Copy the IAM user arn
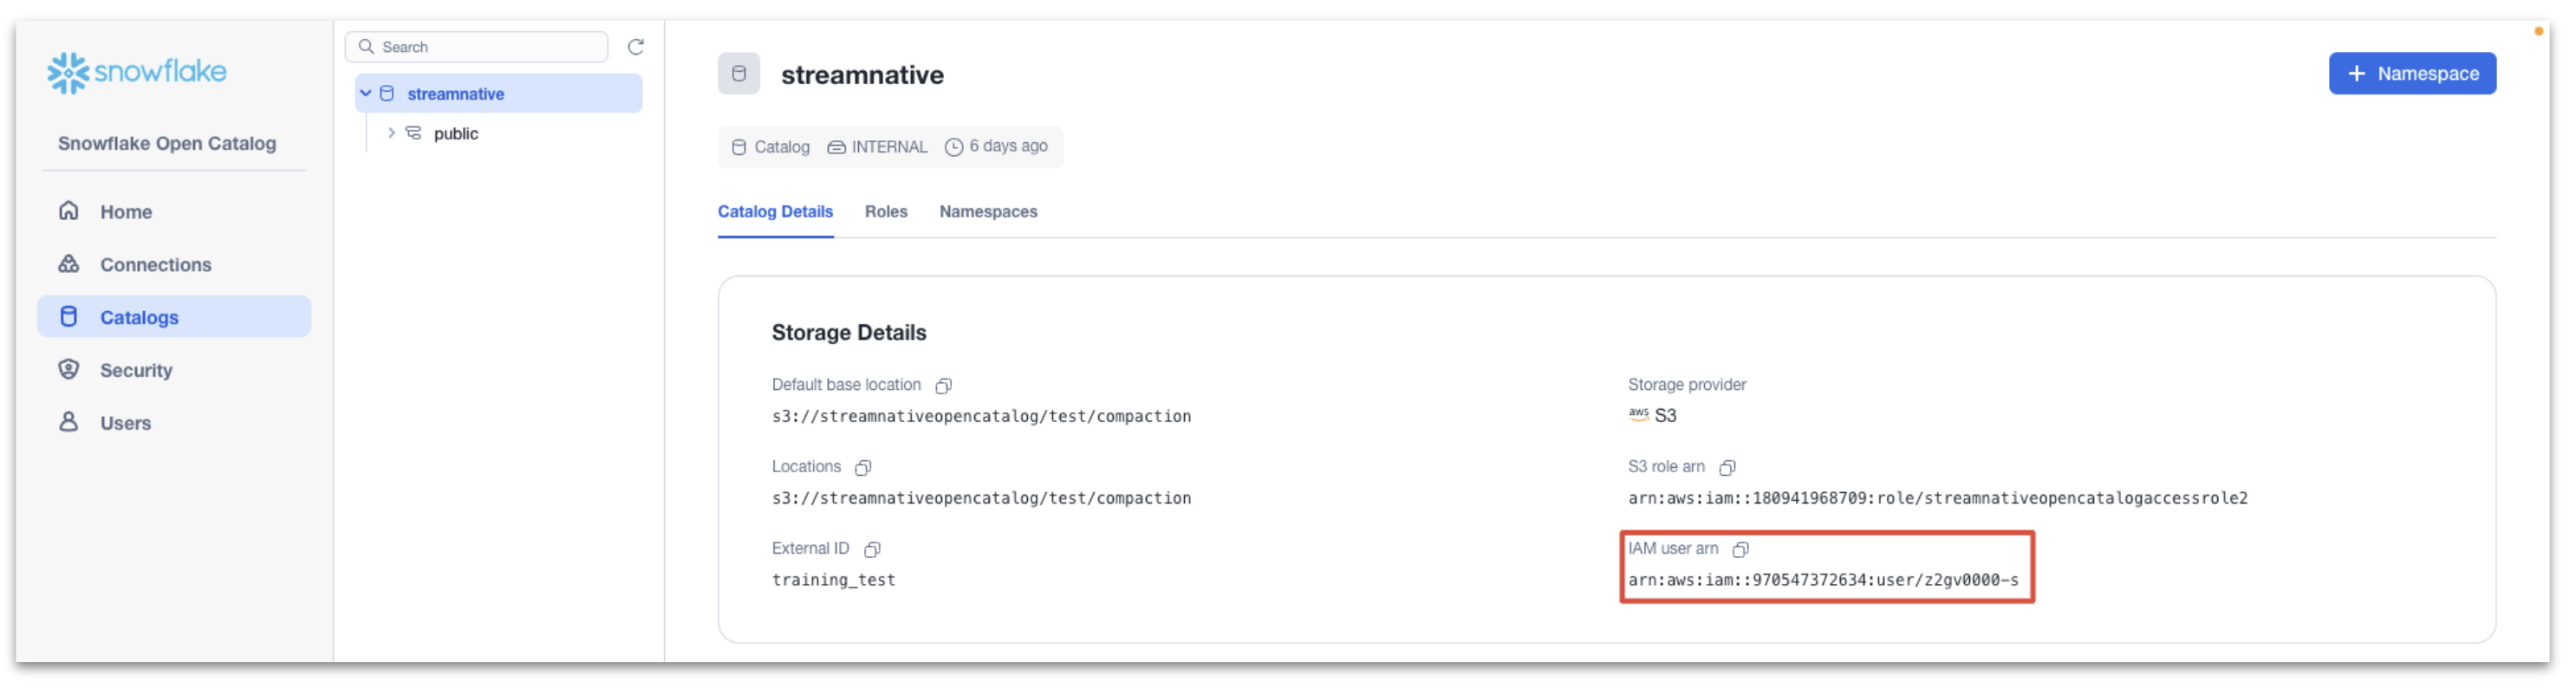Viewport: 2576px width, 688px height. [x=1743, y=549]
